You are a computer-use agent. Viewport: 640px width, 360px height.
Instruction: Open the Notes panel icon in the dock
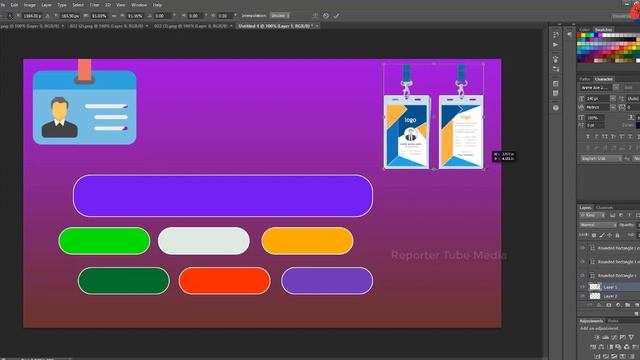coord(556,93)
